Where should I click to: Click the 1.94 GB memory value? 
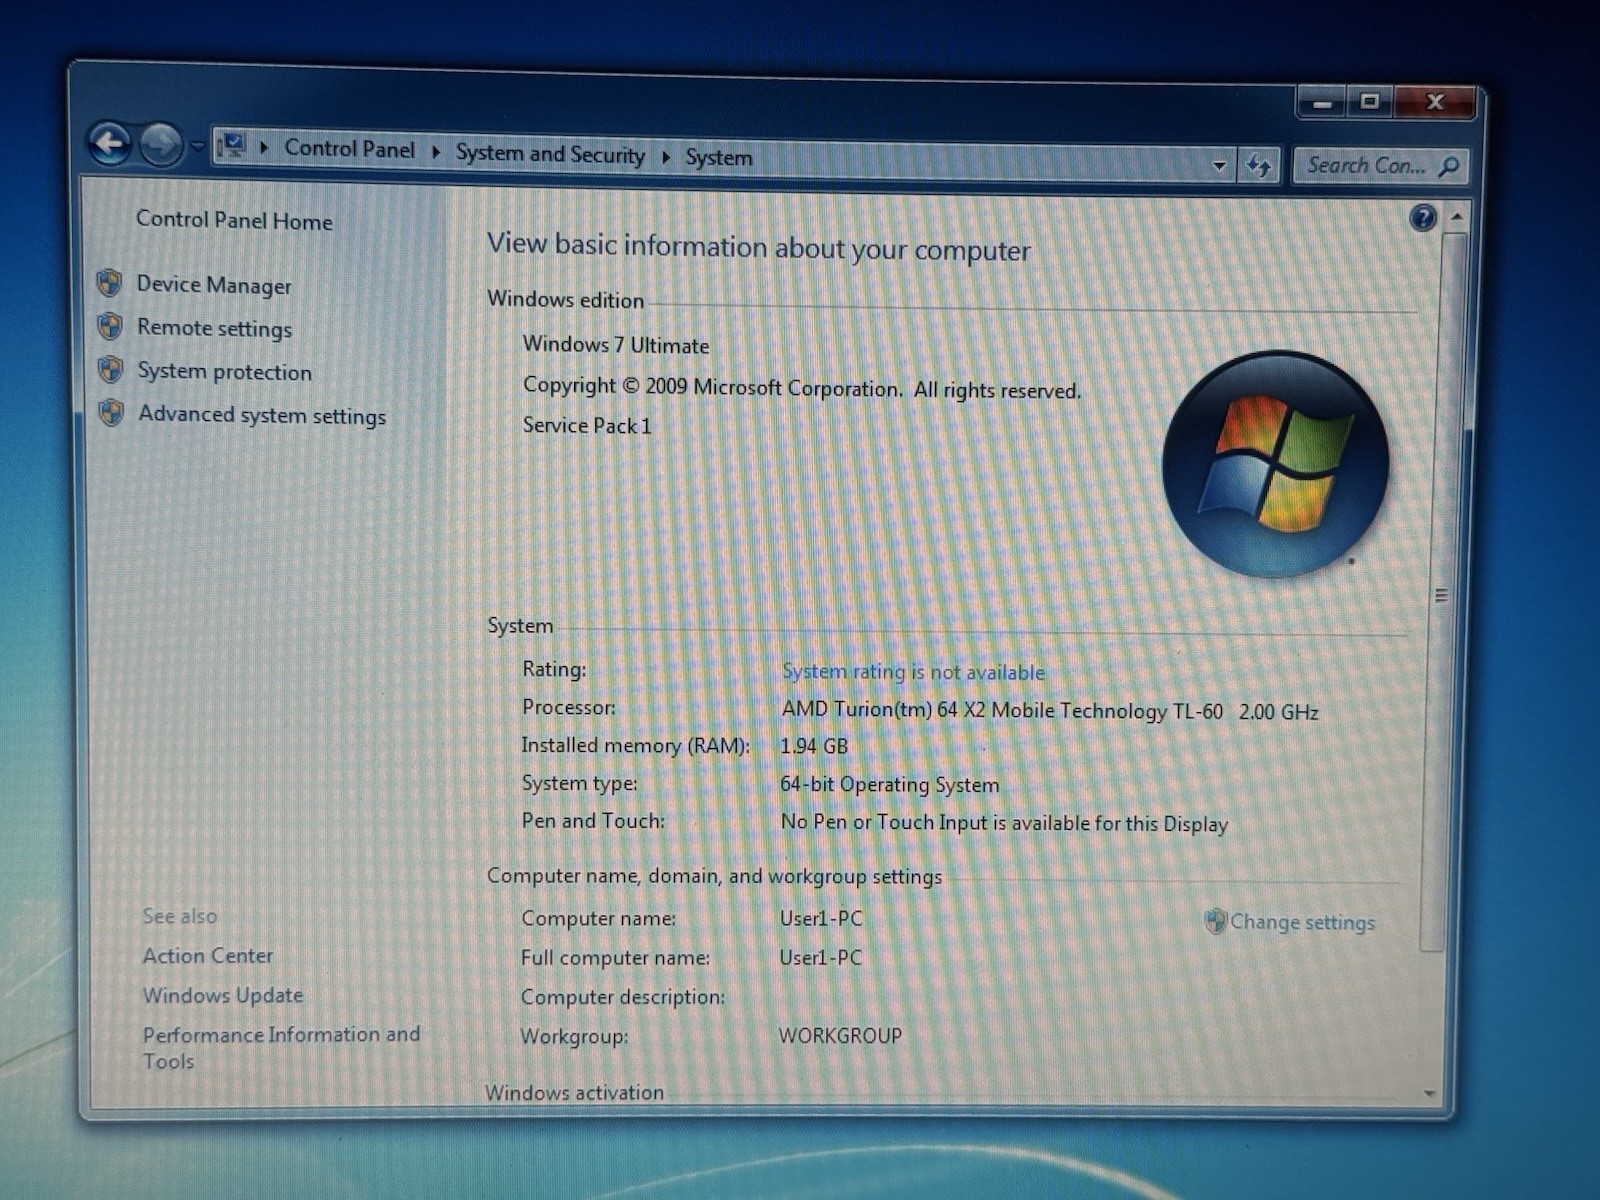(814, 746)
